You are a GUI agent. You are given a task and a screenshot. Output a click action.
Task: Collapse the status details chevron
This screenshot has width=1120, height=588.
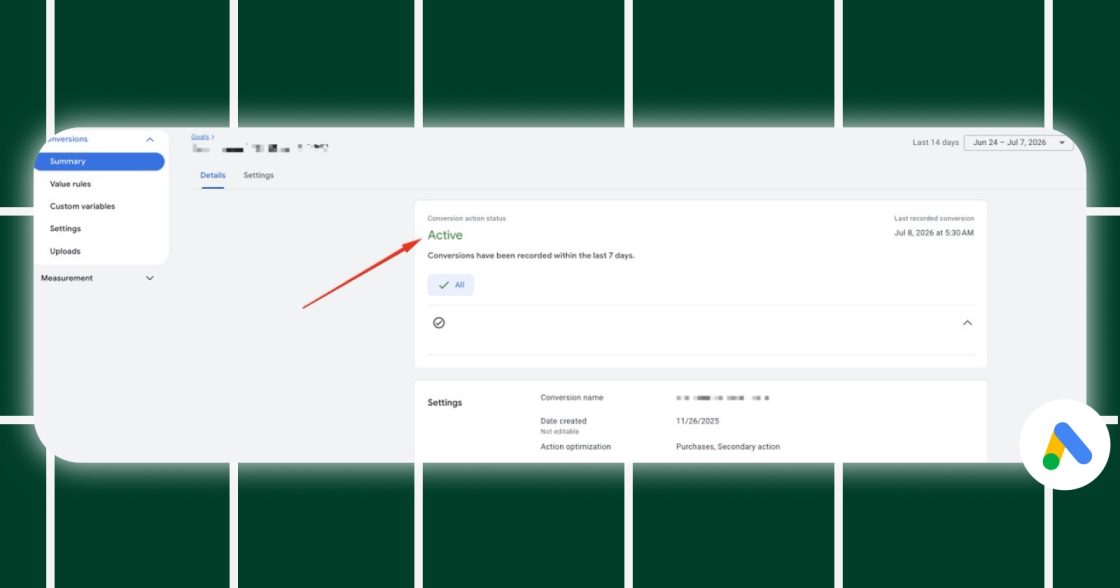point(967,323)
